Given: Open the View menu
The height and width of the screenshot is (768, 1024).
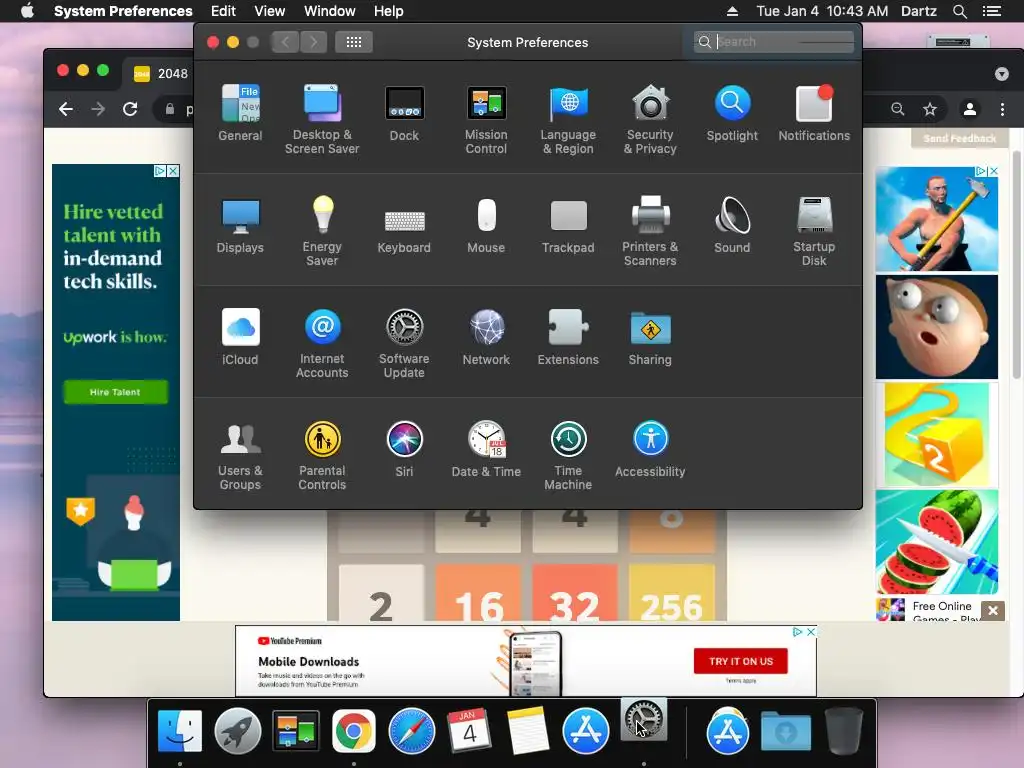Looking at the screenshot, I should [269, 11].
